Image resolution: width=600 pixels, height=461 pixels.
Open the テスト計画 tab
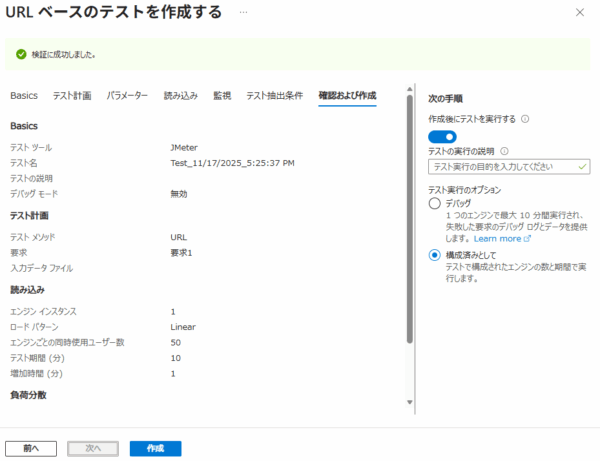click(x=72, y=96)
